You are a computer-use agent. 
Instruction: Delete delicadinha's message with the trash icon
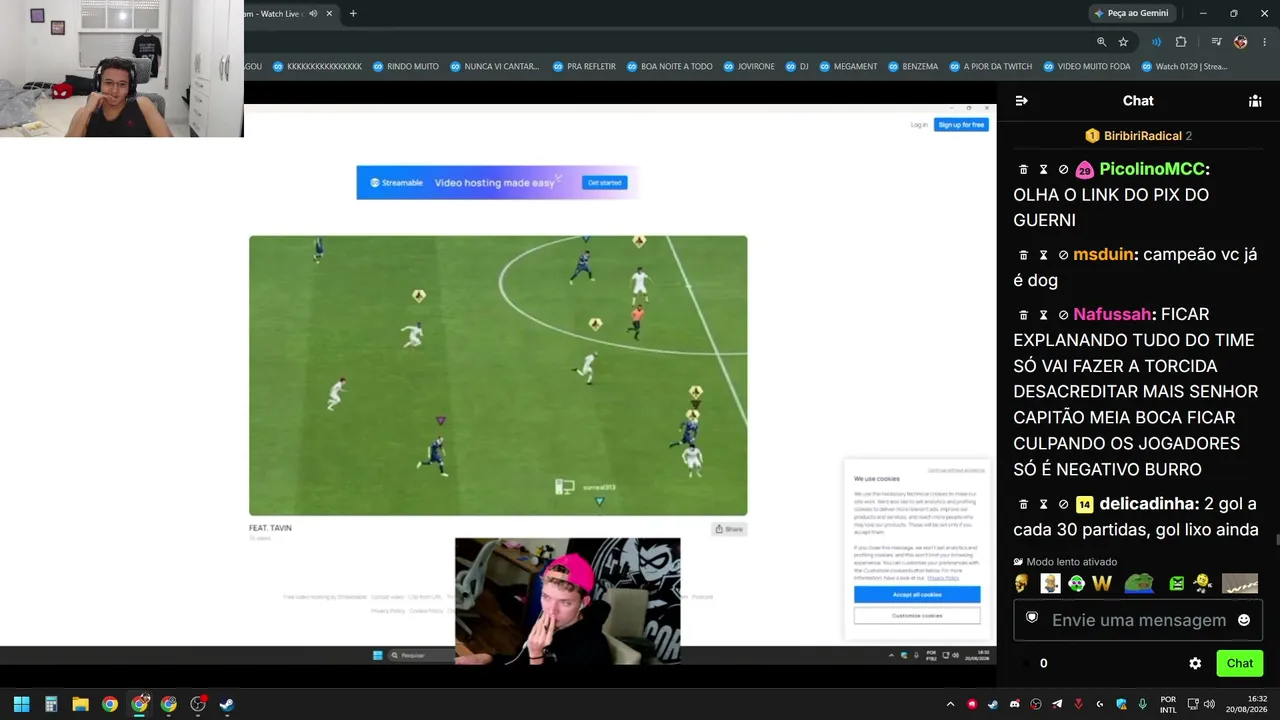click(x=1023, y=504)
